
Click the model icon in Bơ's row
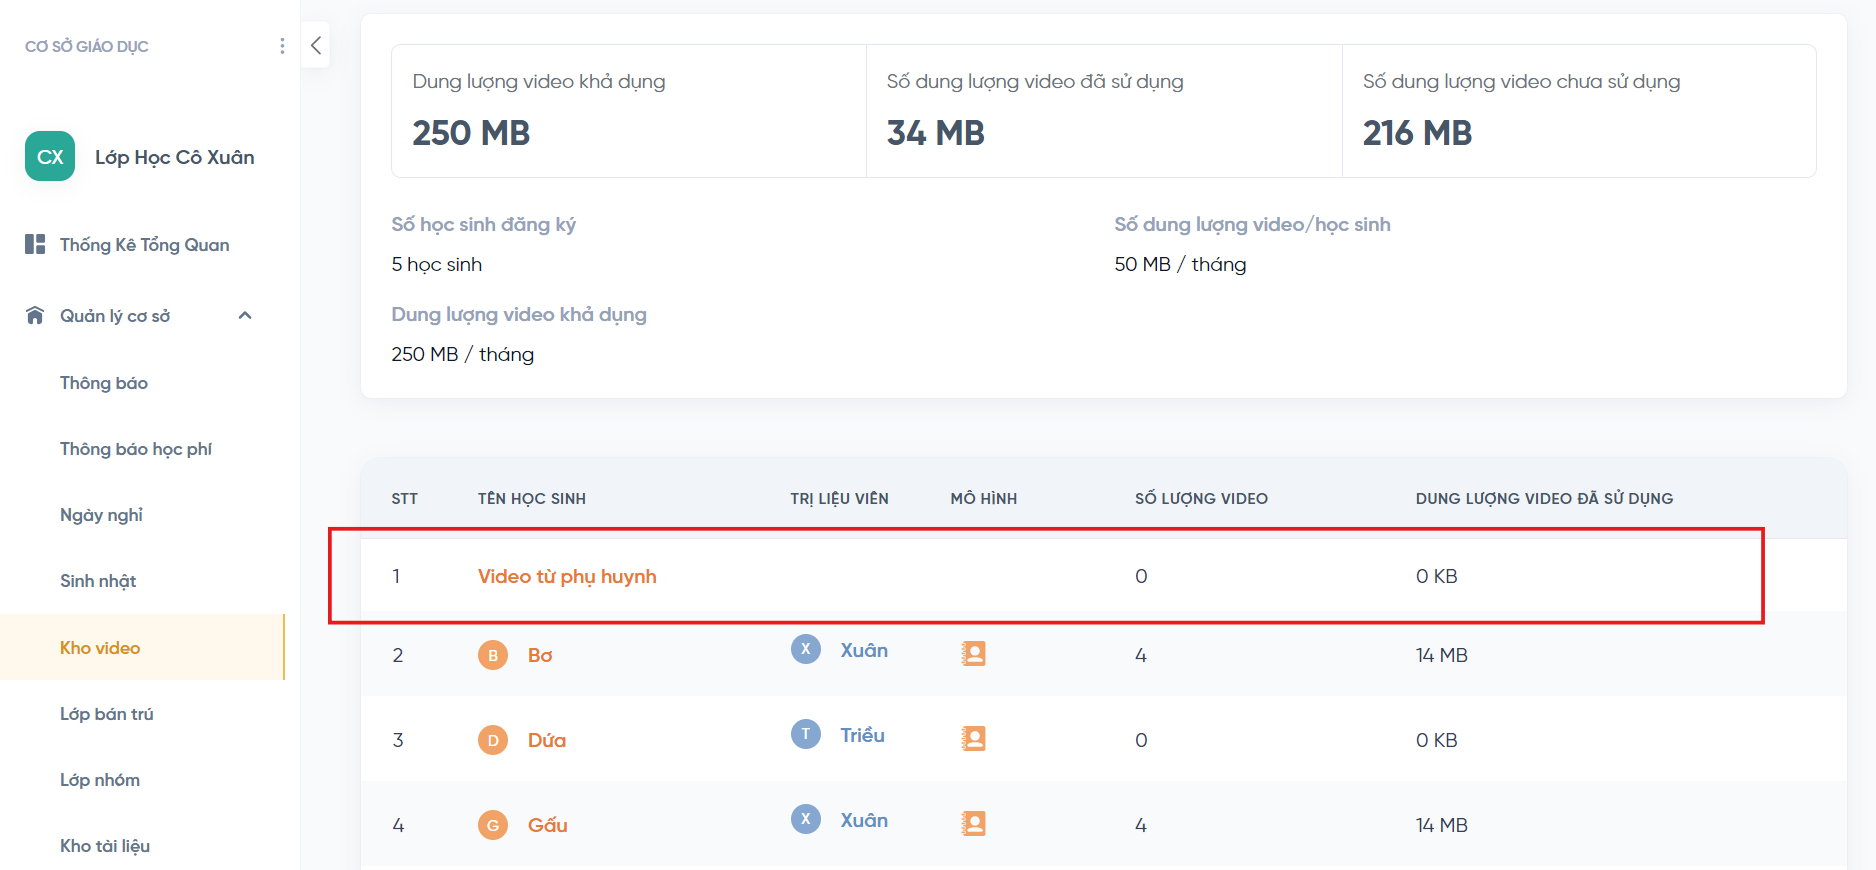(973, 654)
